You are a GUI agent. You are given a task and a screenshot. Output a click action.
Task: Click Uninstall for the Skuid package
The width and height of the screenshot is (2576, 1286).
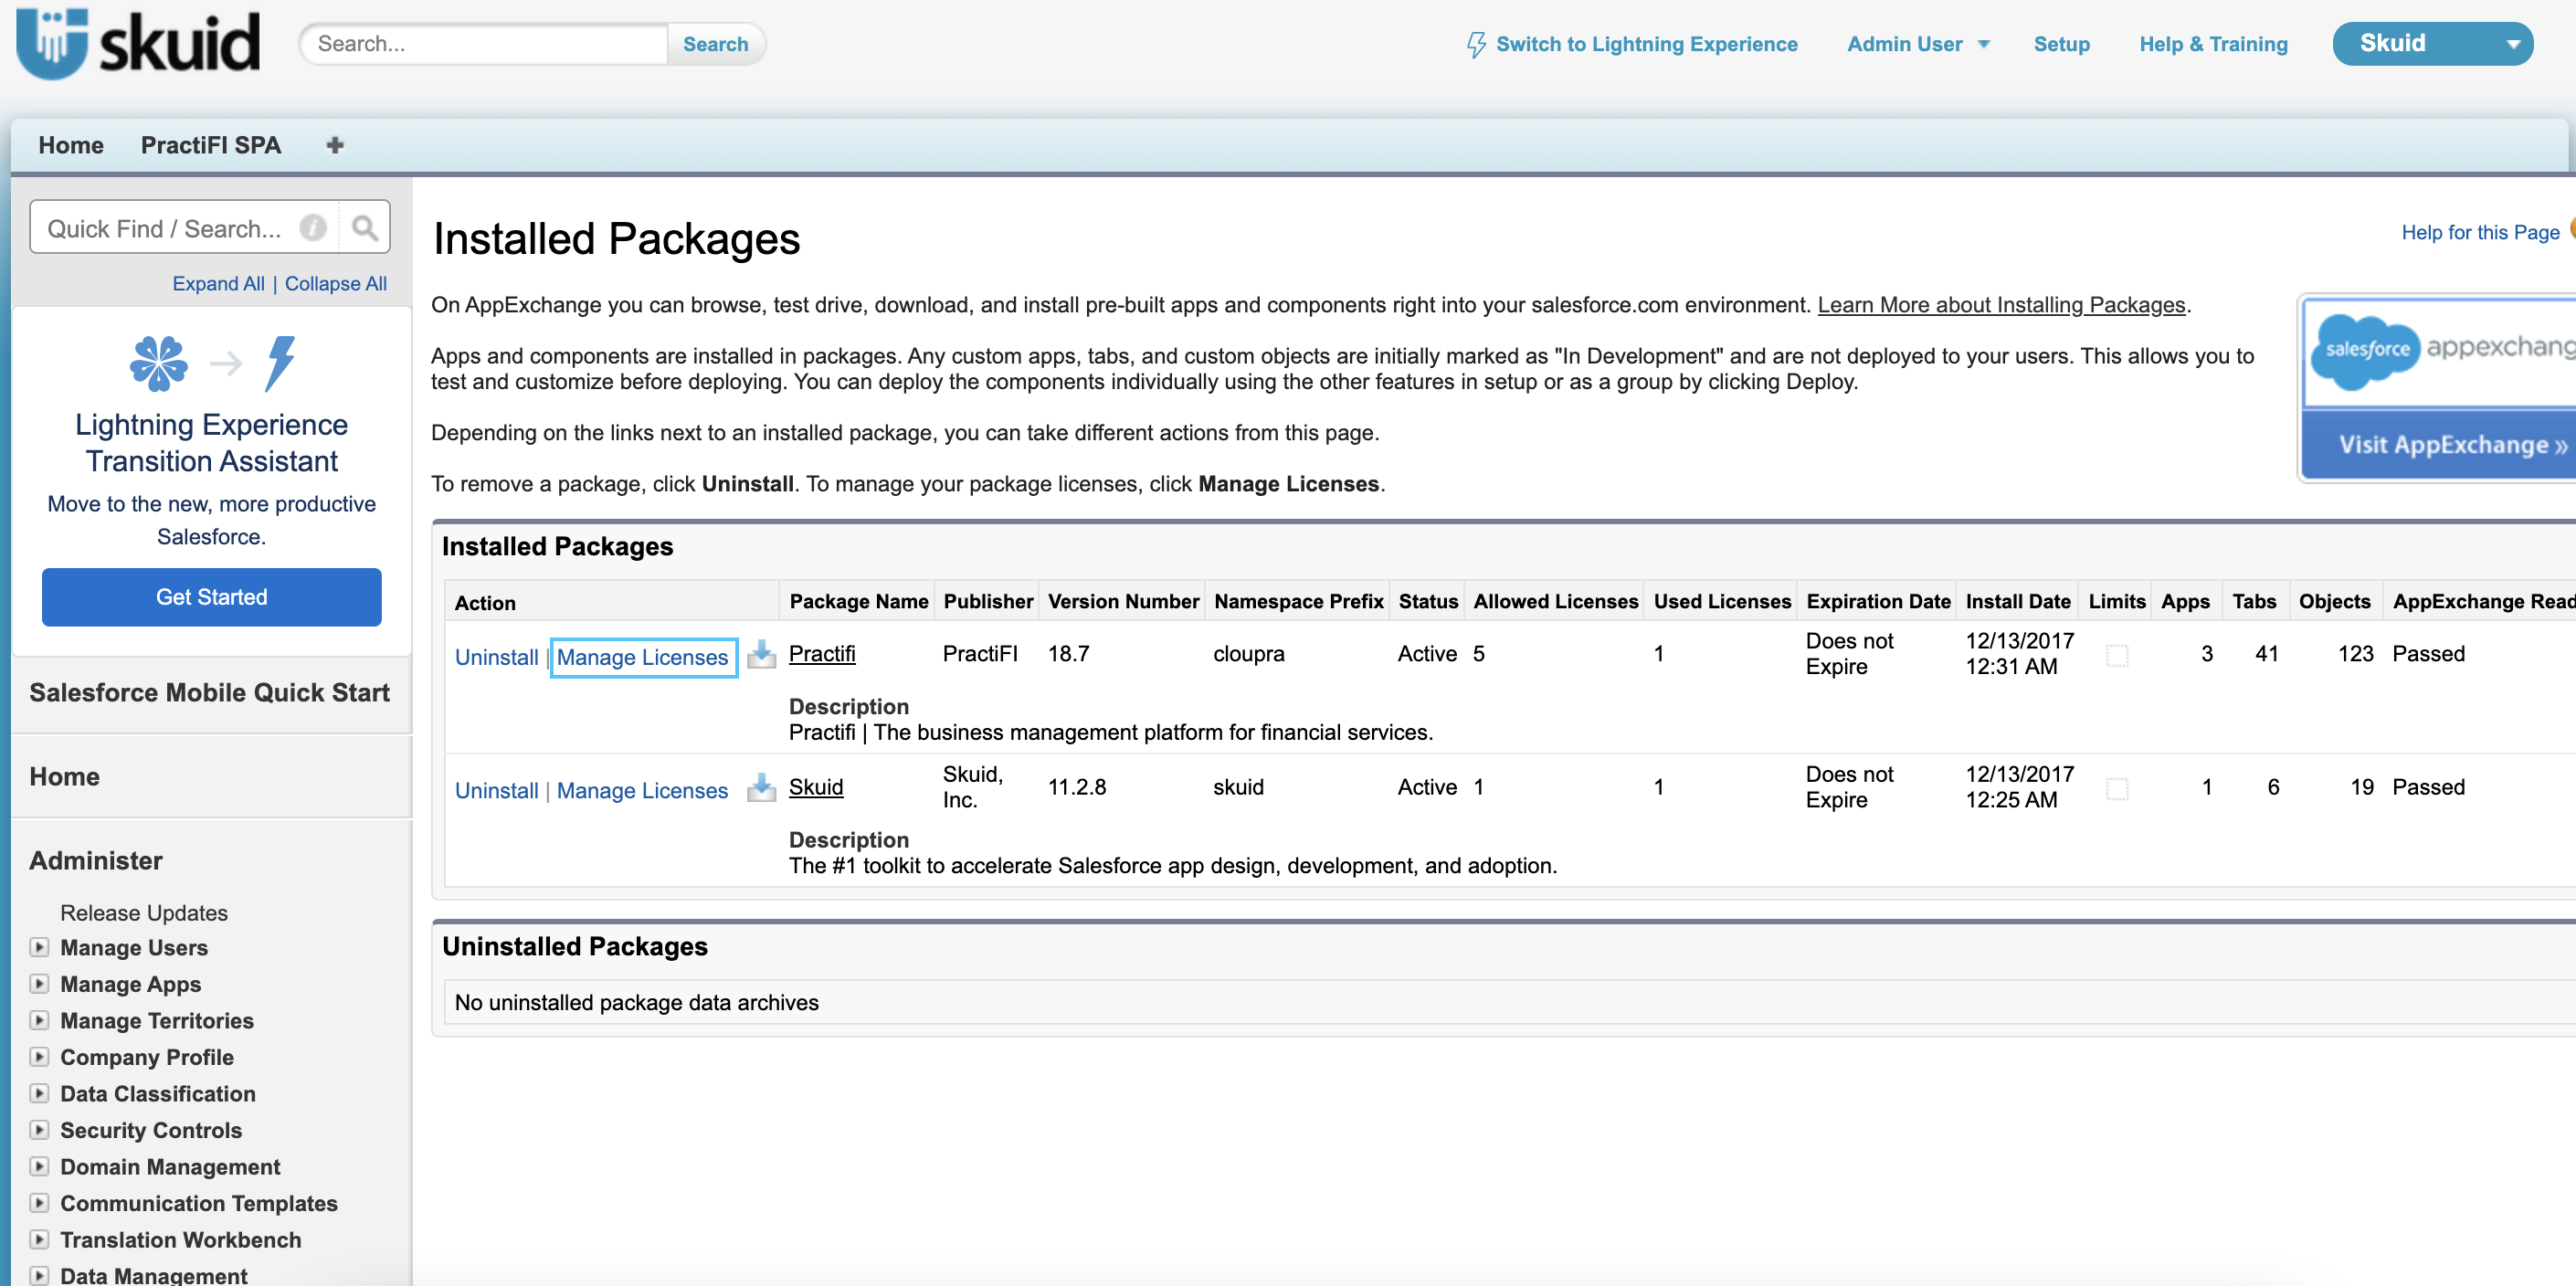click(496, 790)
